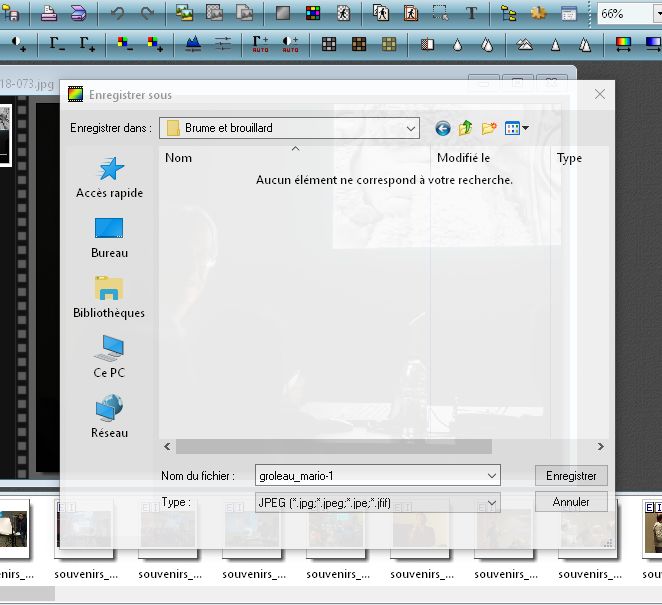Image resolution: width=662 pixels, height=605 pixels.
Task: Go back with the blue arrow
Action: [442, 128]
